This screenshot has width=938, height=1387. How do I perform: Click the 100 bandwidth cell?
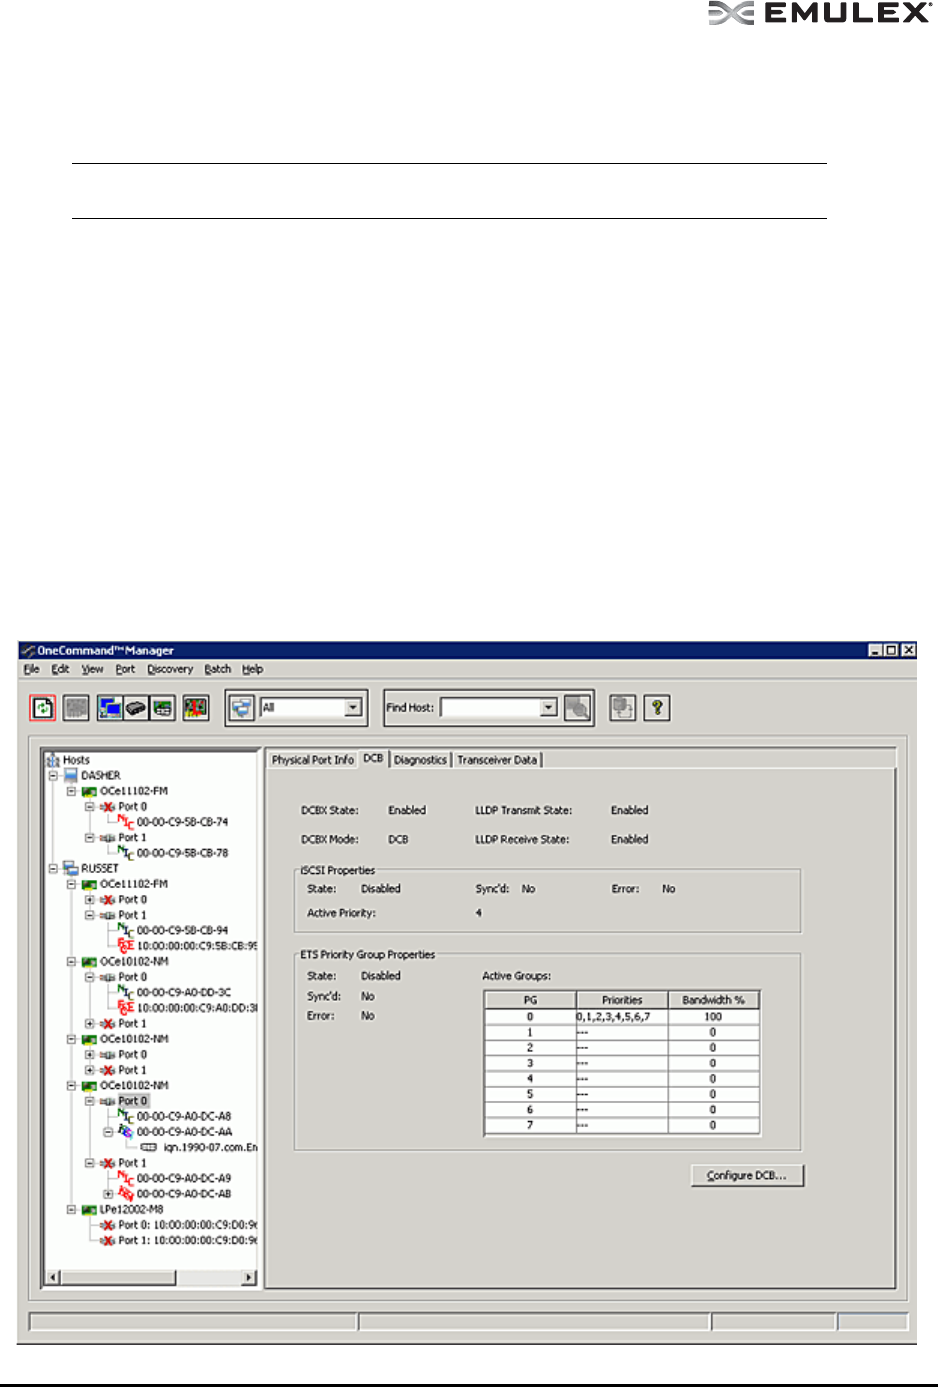click(x=713, y=1016)
